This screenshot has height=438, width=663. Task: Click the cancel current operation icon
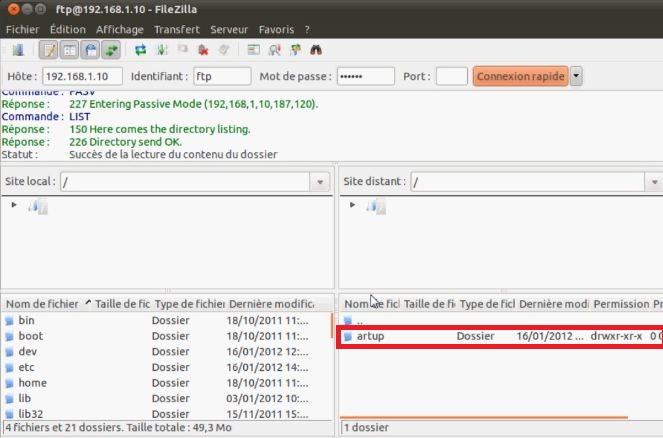(182, 50)
